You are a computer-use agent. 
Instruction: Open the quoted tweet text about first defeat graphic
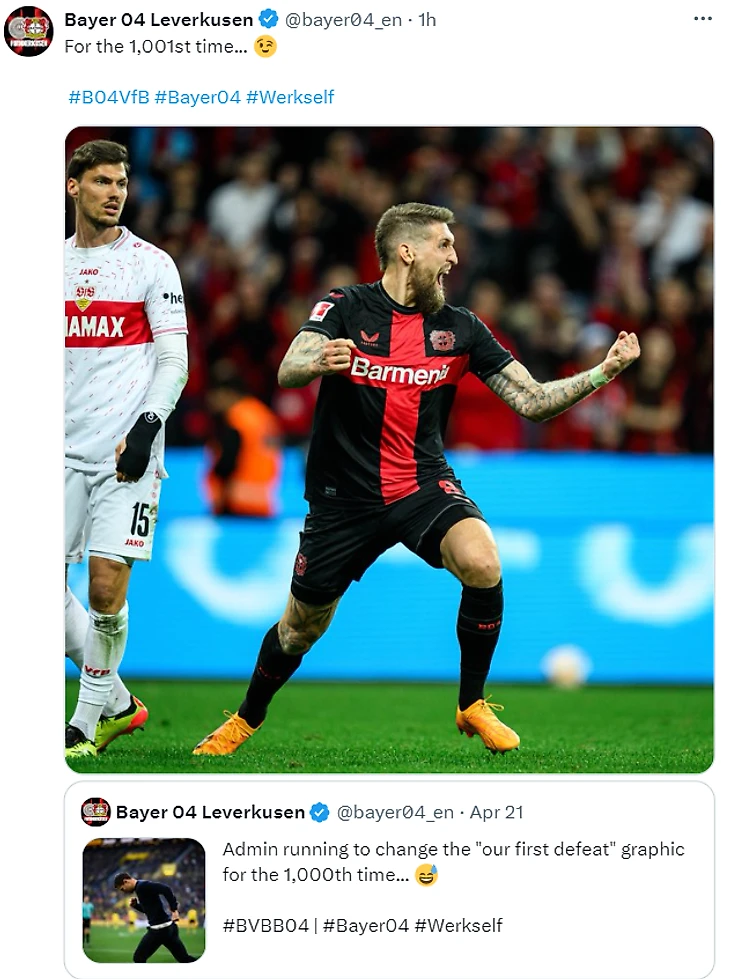[453, 862]
